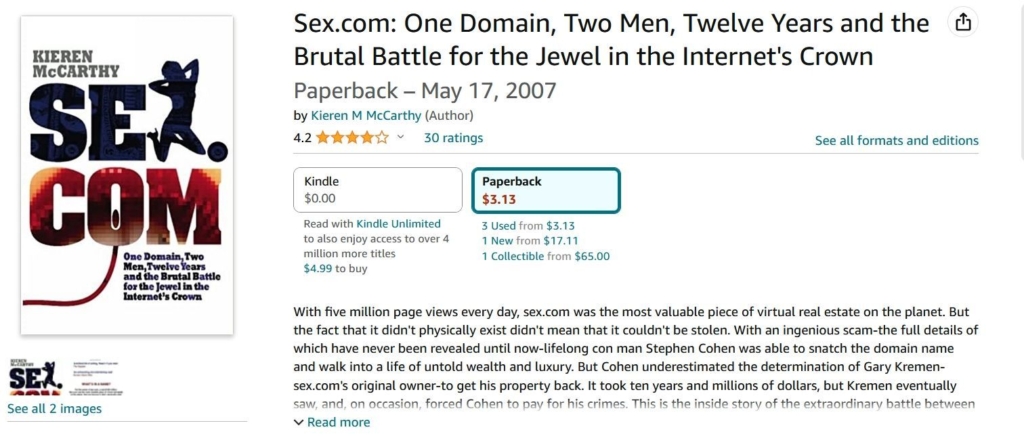Open the main book cover image
This screenshot has height=436, width=1024.
[x=127, y=175]
